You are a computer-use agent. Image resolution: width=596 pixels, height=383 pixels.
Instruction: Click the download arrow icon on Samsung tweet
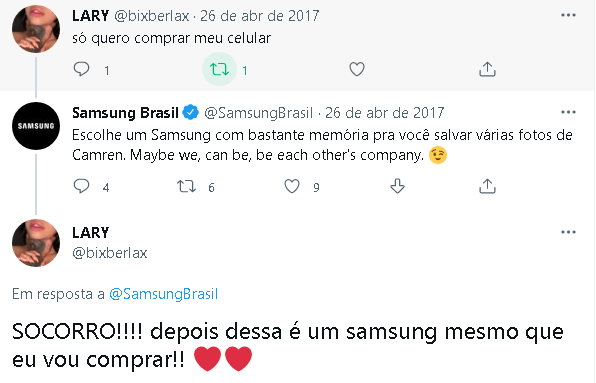[397, 186]
